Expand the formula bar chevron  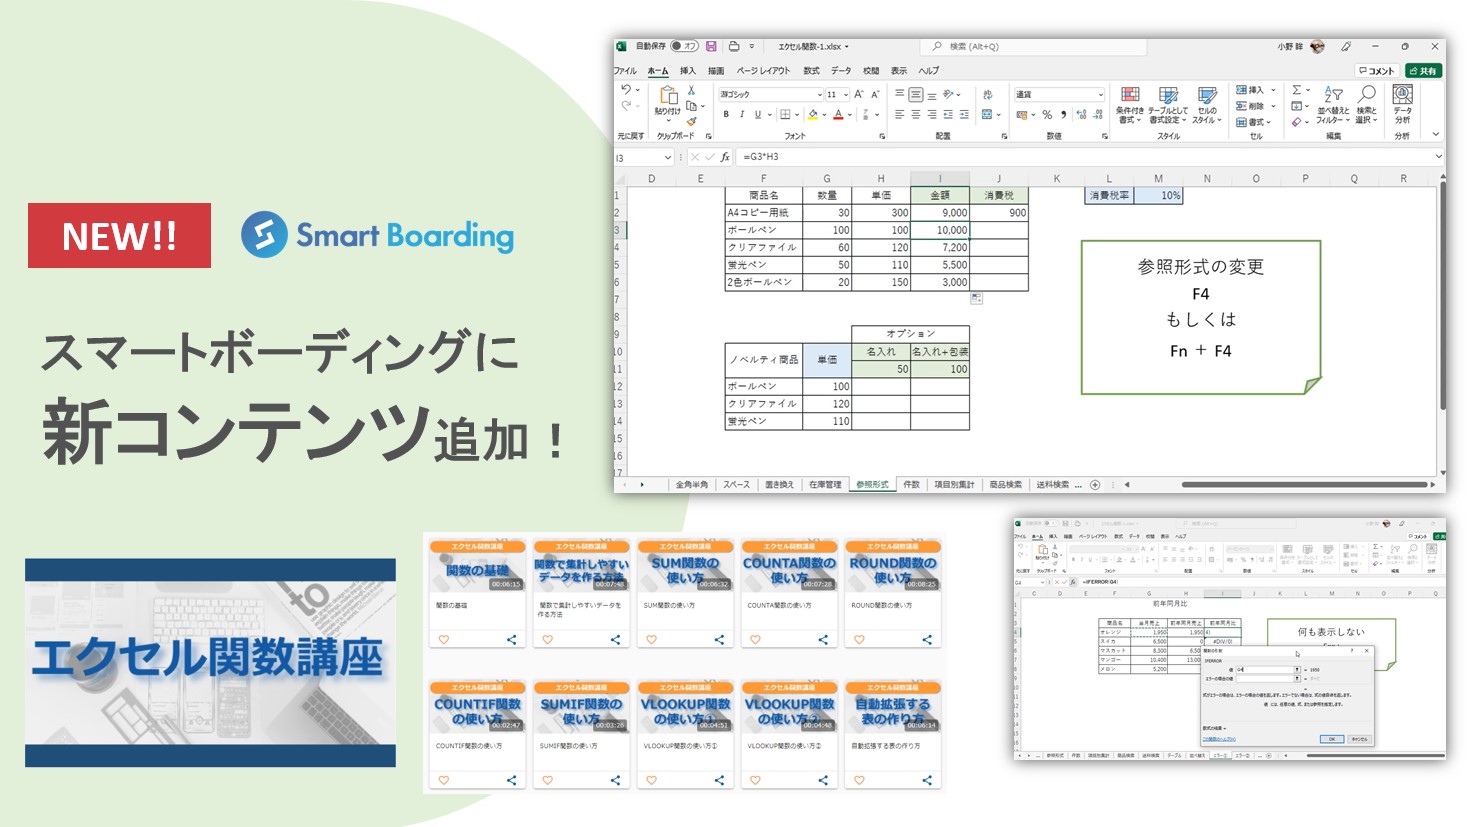click(1438, 157)
